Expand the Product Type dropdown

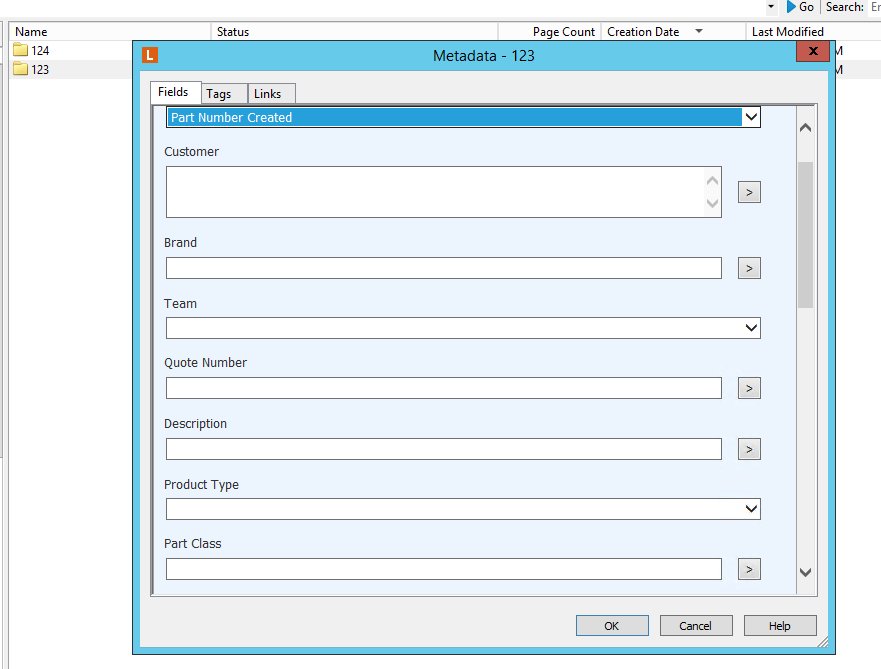(751, 509)
